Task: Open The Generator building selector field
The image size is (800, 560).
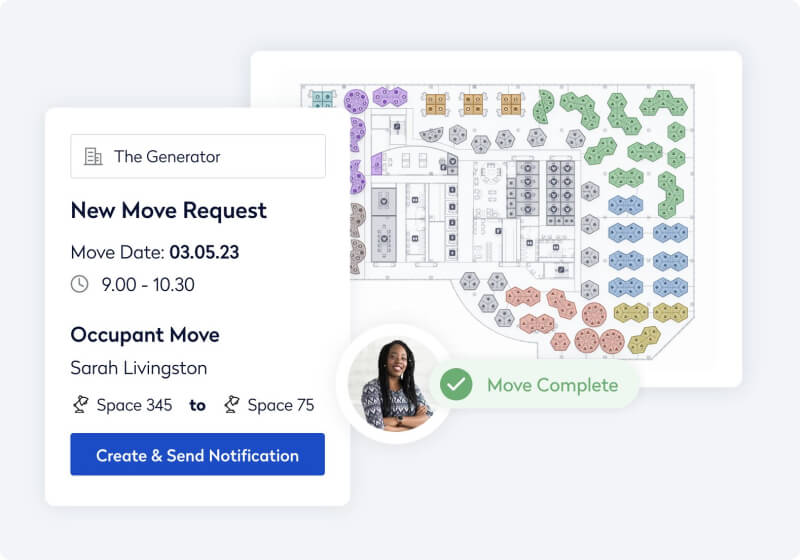Action: tap(198, 156)
